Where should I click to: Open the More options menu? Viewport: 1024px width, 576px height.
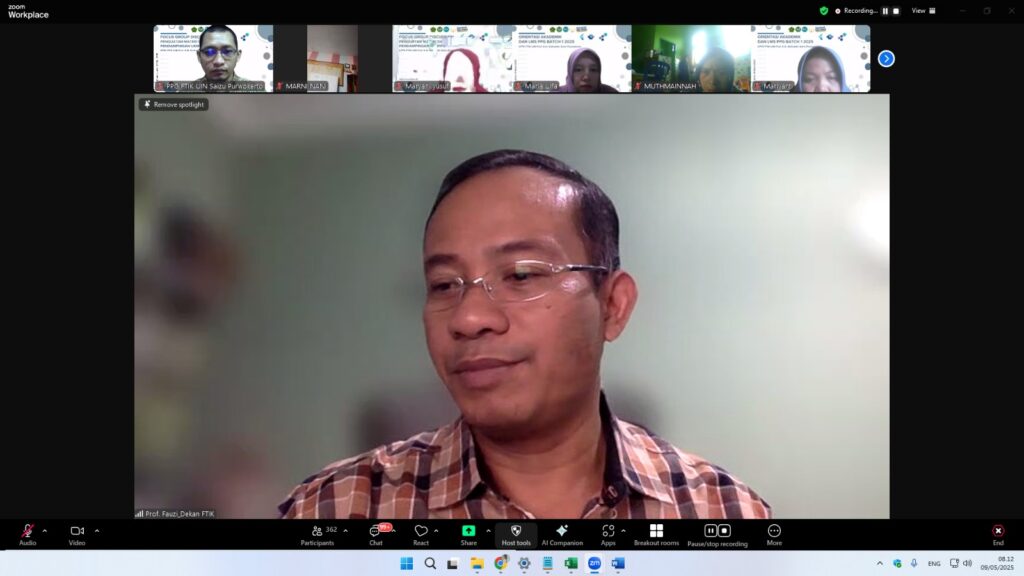(x=774, y=531)
